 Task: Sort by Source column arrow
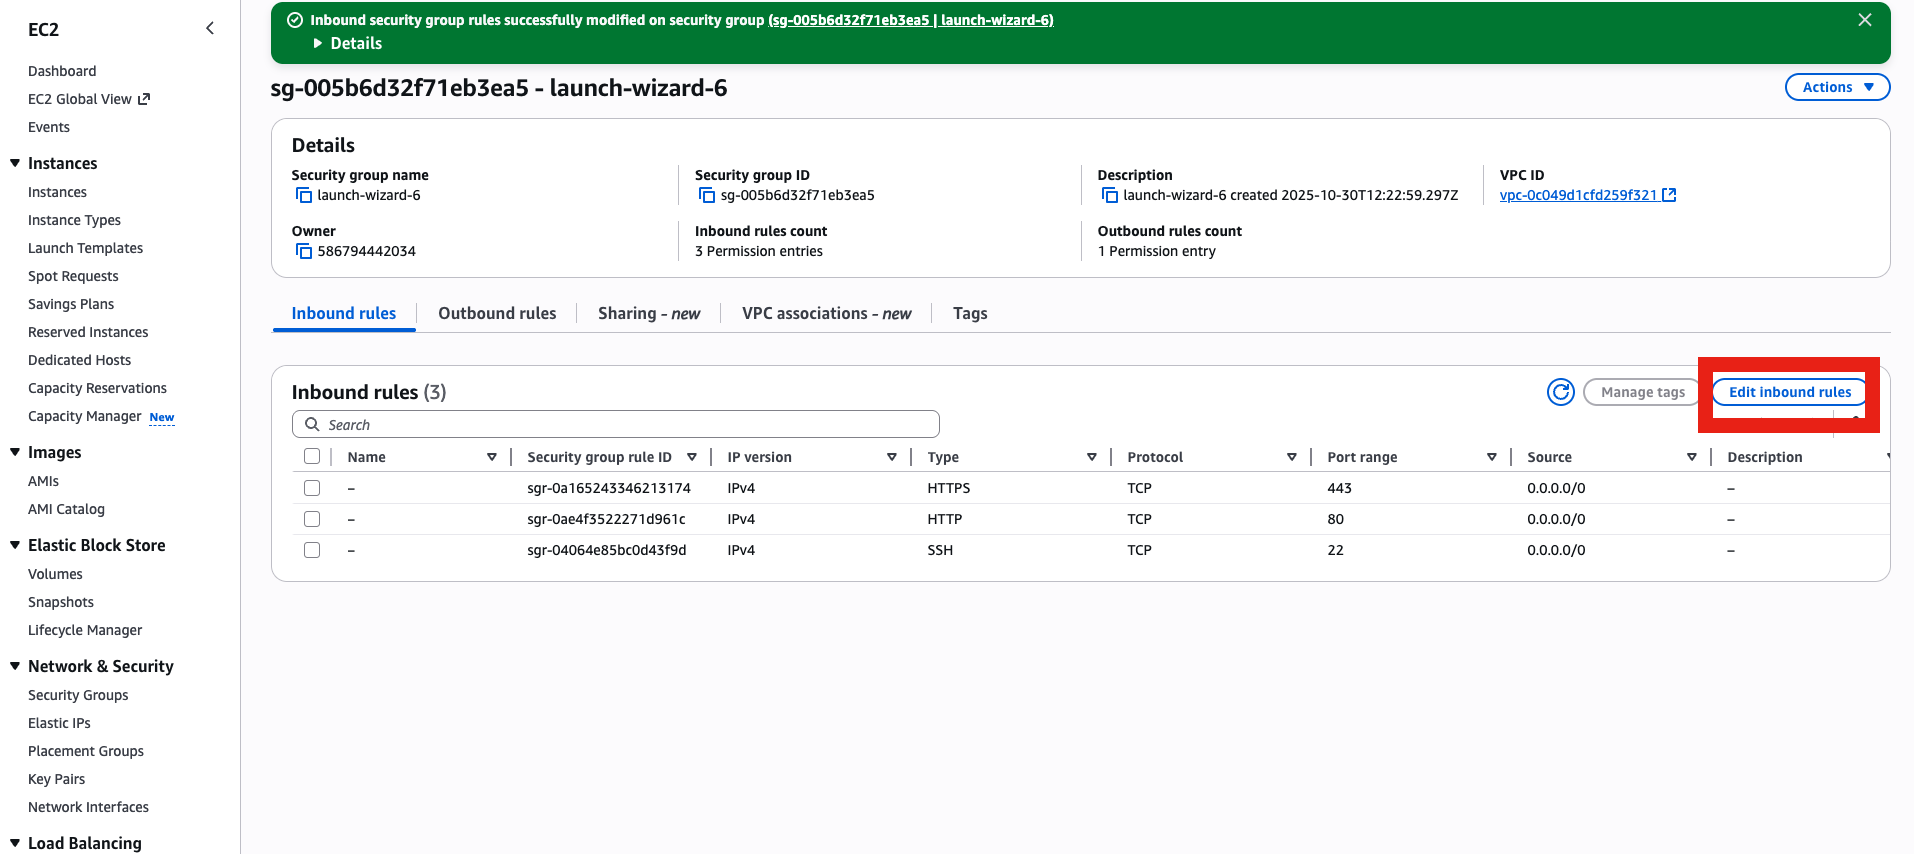tap(1692, 457)
